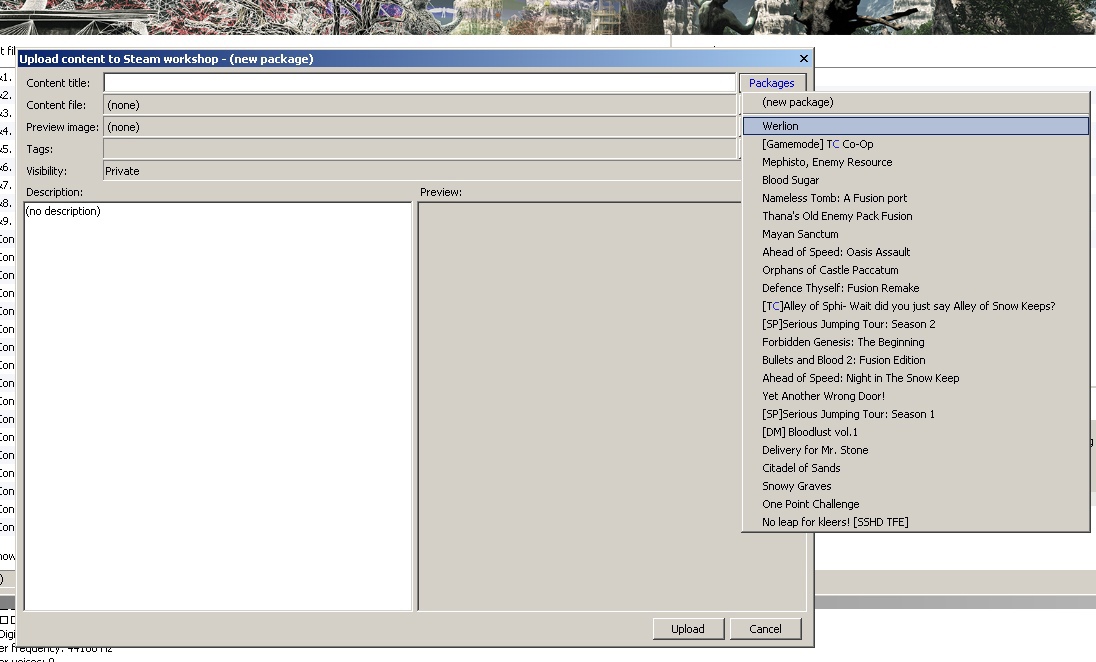The height and width of the screenshot is (662, 1096).
Task: Open the Visibility Private dropdown
Action: tap(421, 171)
